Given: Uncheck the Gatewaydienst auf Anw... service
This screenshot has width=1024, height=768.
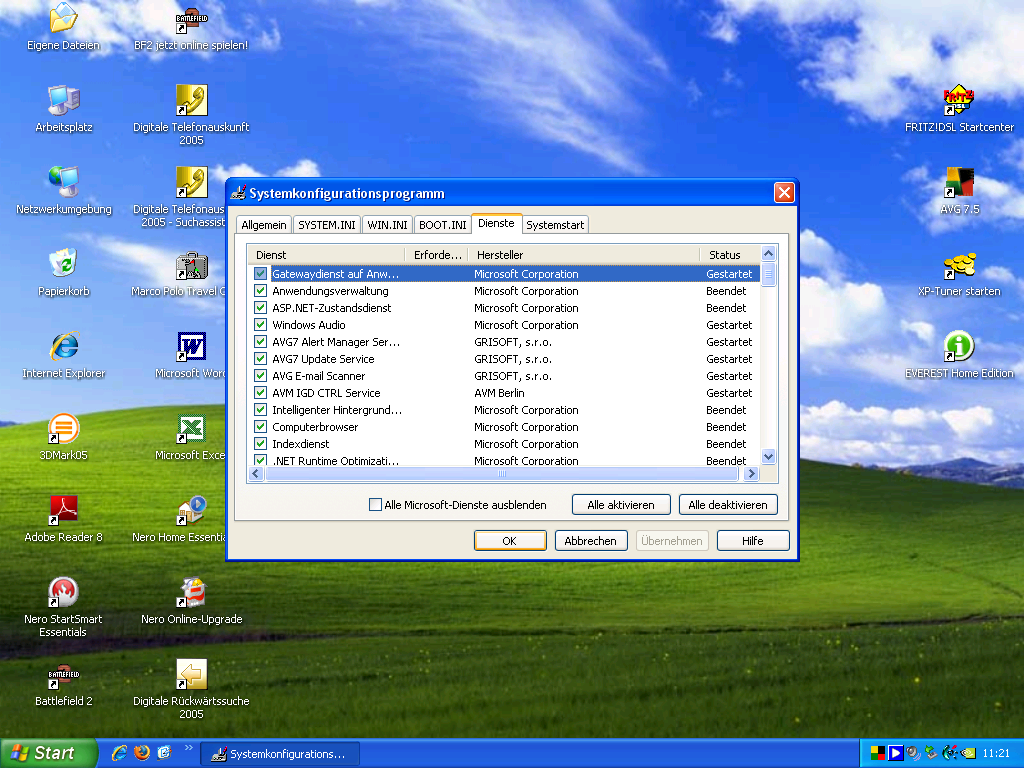Looking at the screenshot, I should (261, 274).
